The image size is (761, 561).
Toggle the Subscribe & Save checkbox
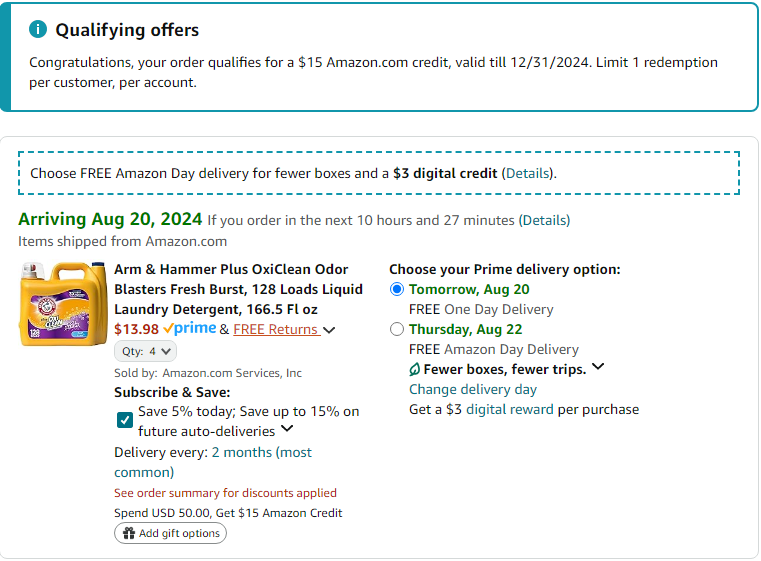point(125,420)
